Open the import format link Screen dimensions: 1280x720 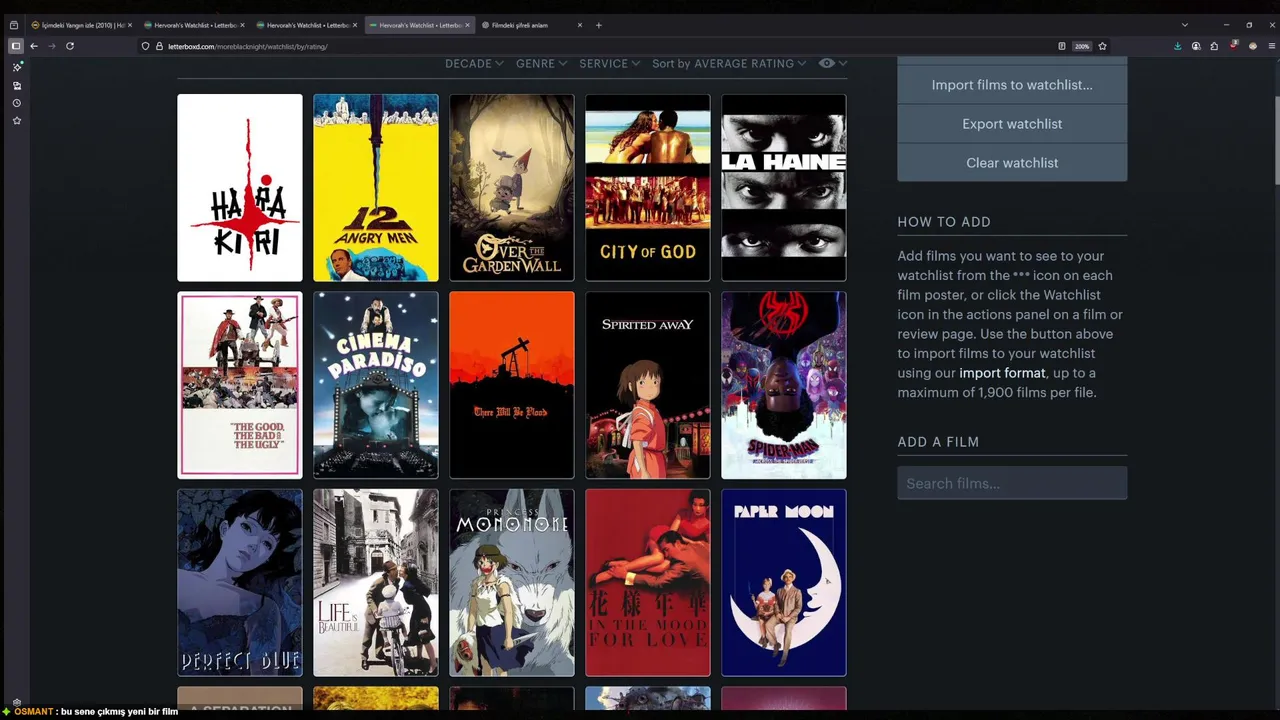click(x=1002, y=373)
